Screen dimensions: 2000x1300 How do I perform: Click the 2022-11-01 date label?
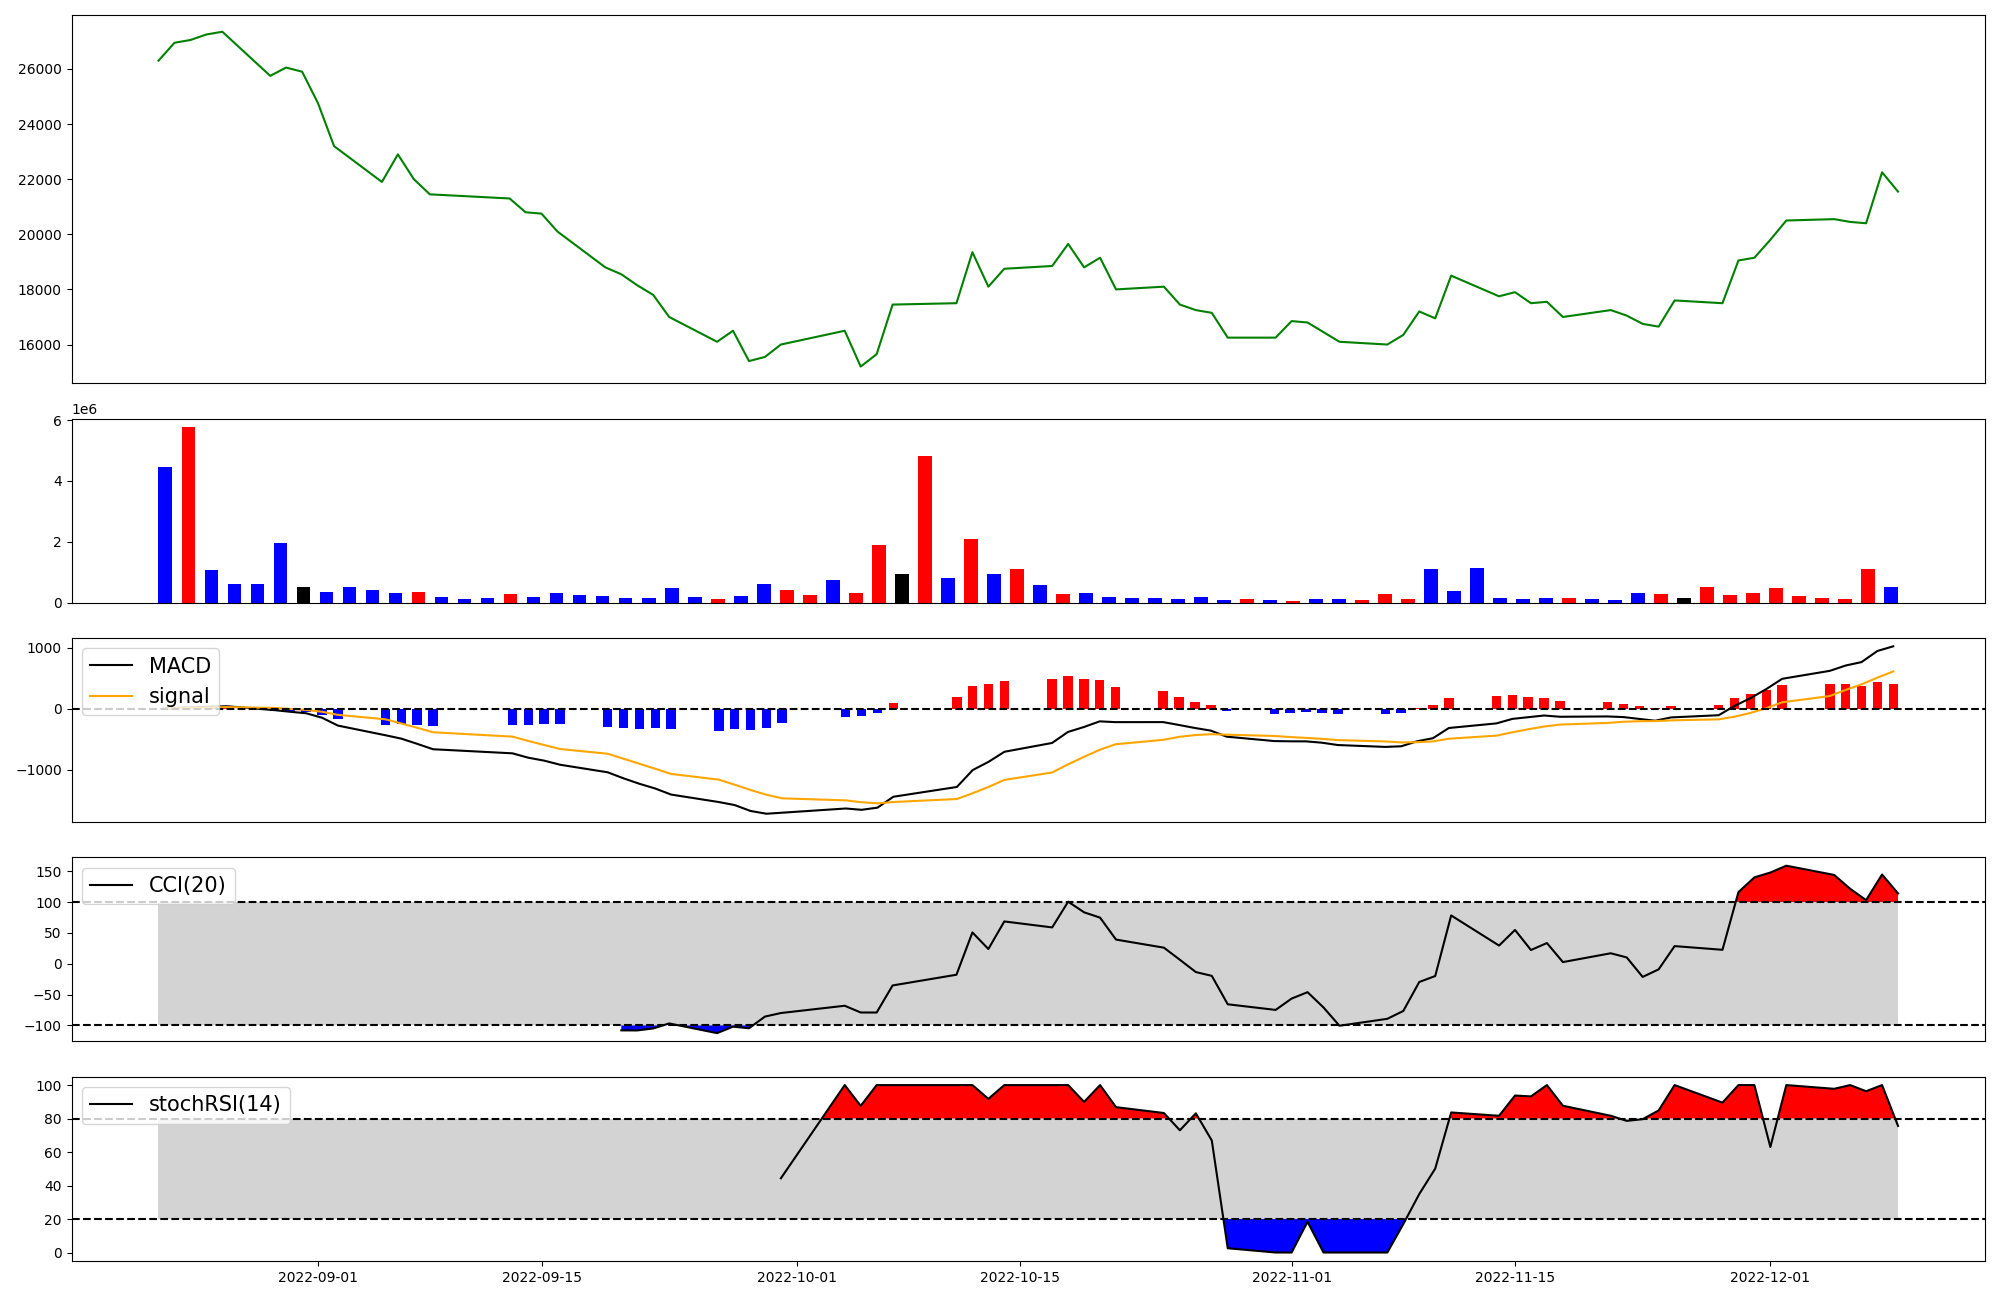pyautogui.click(x=1292, y=1277)
